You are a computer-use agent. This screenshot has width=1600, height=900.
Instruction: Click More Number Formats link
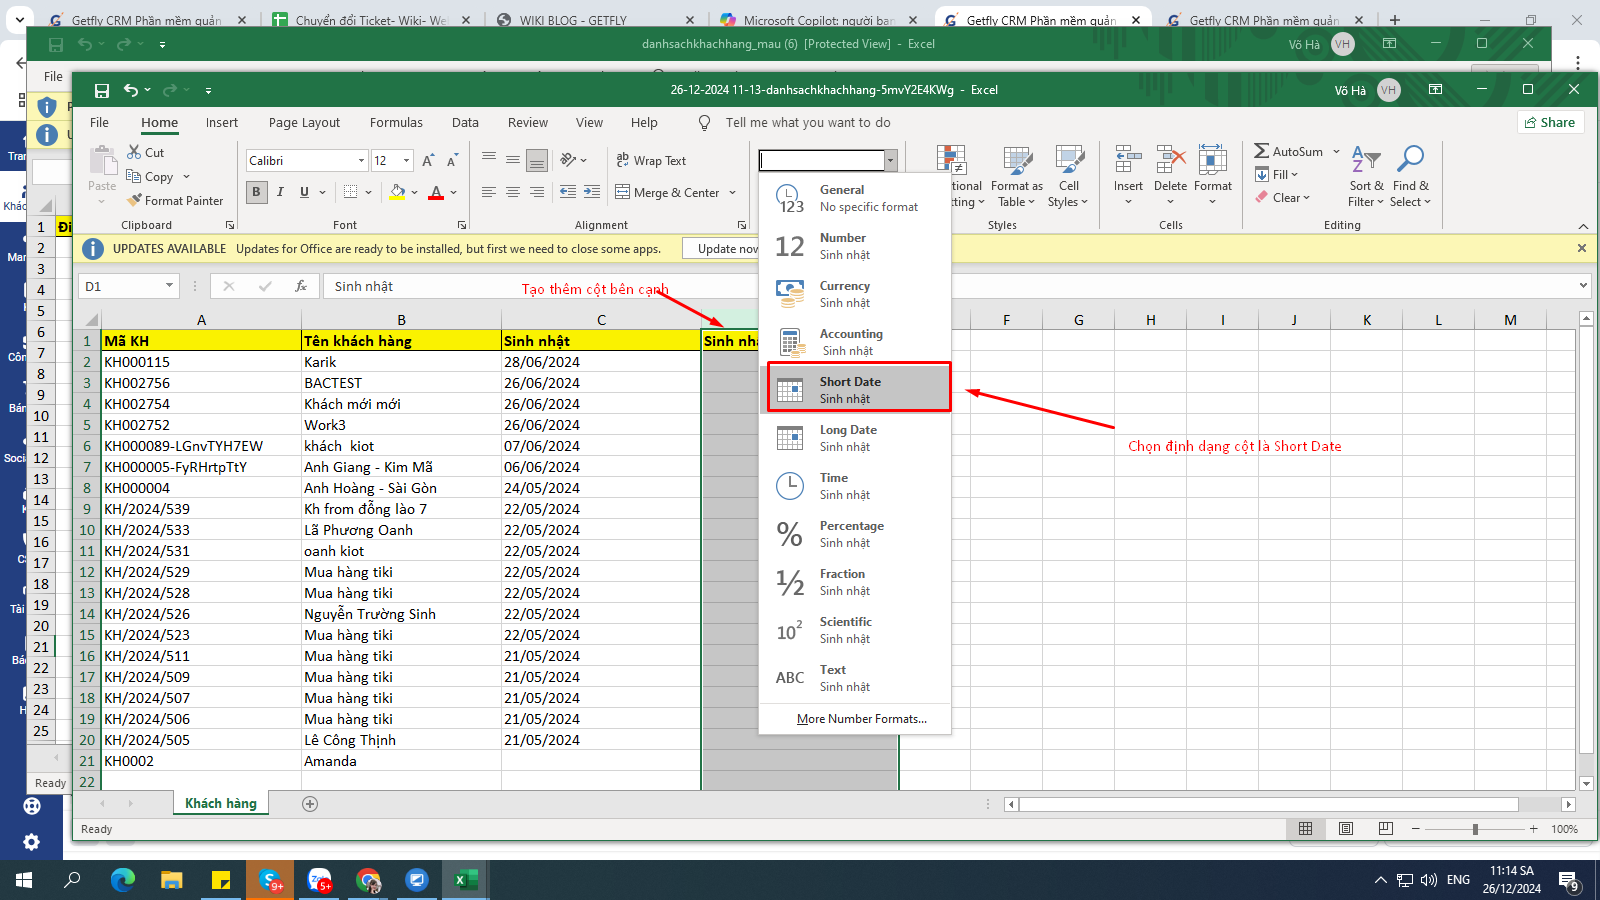click(x=861, y=719)
